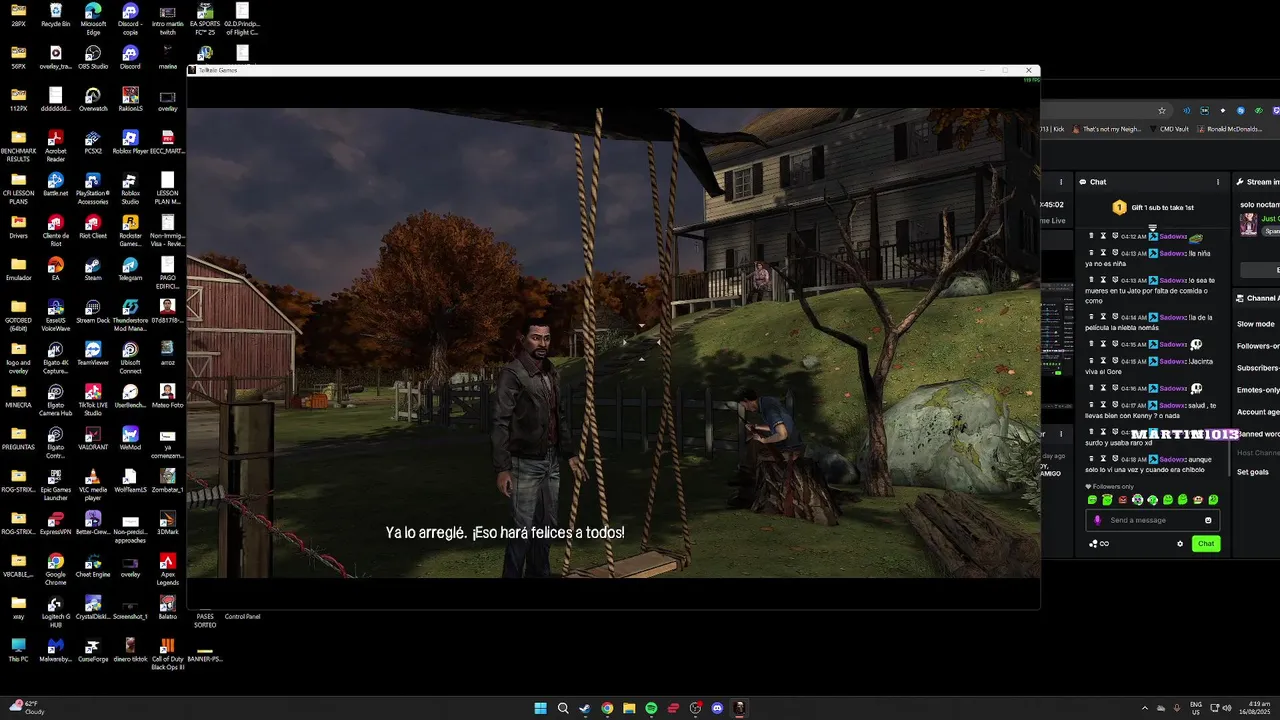The height and width of the screenshot is (720, 1280).
Task: Bookmark this page star in Chrome
Action: (x=1161, y=111)
